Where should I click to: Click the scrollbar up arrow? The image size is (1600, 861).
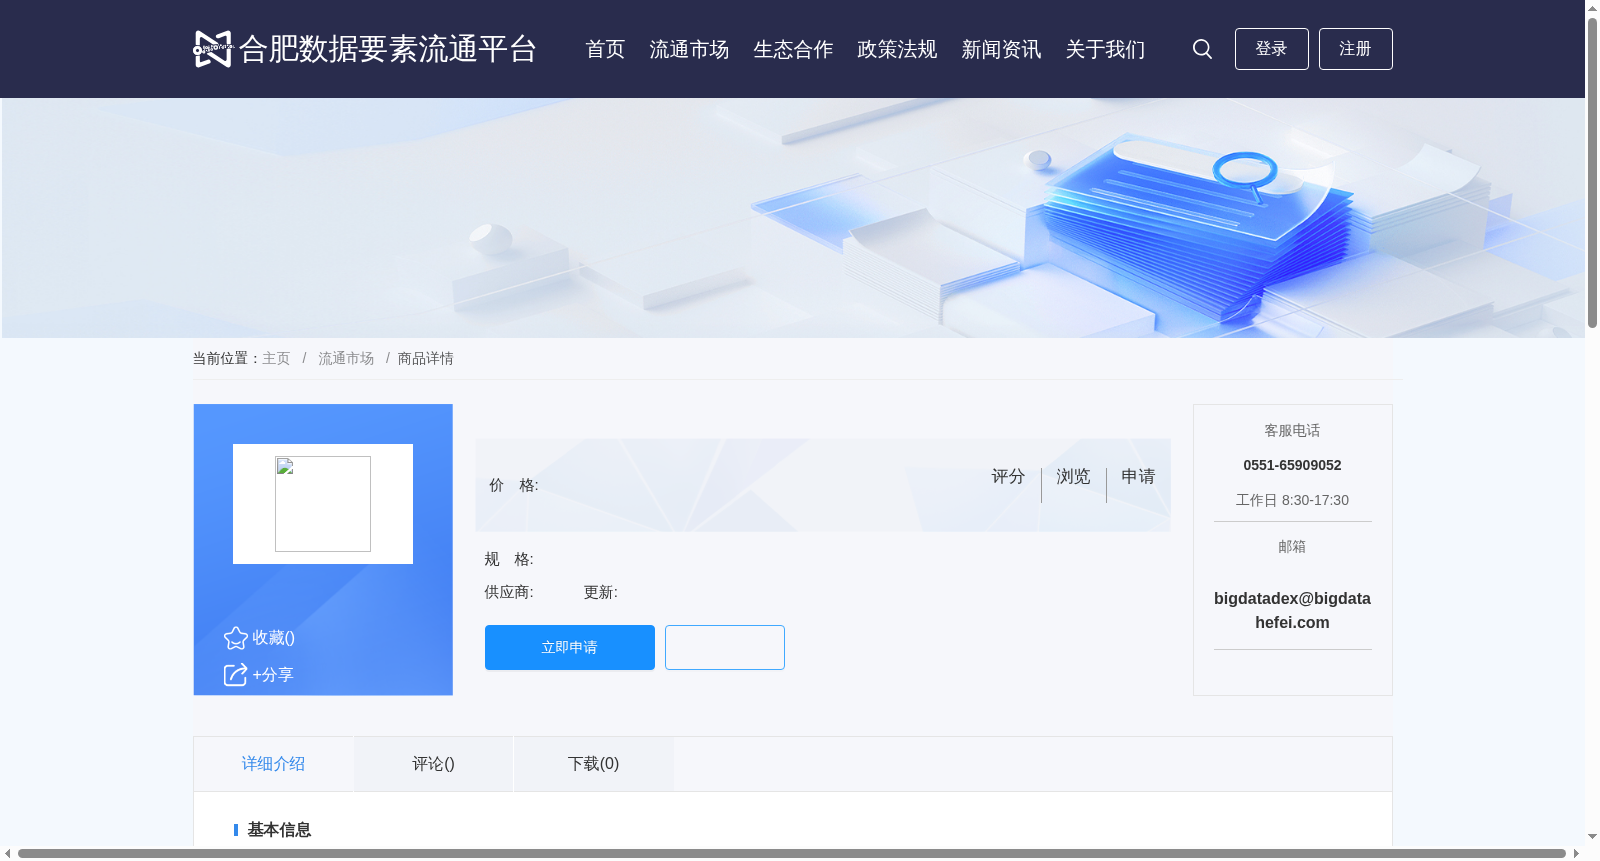pos(1592,8)
